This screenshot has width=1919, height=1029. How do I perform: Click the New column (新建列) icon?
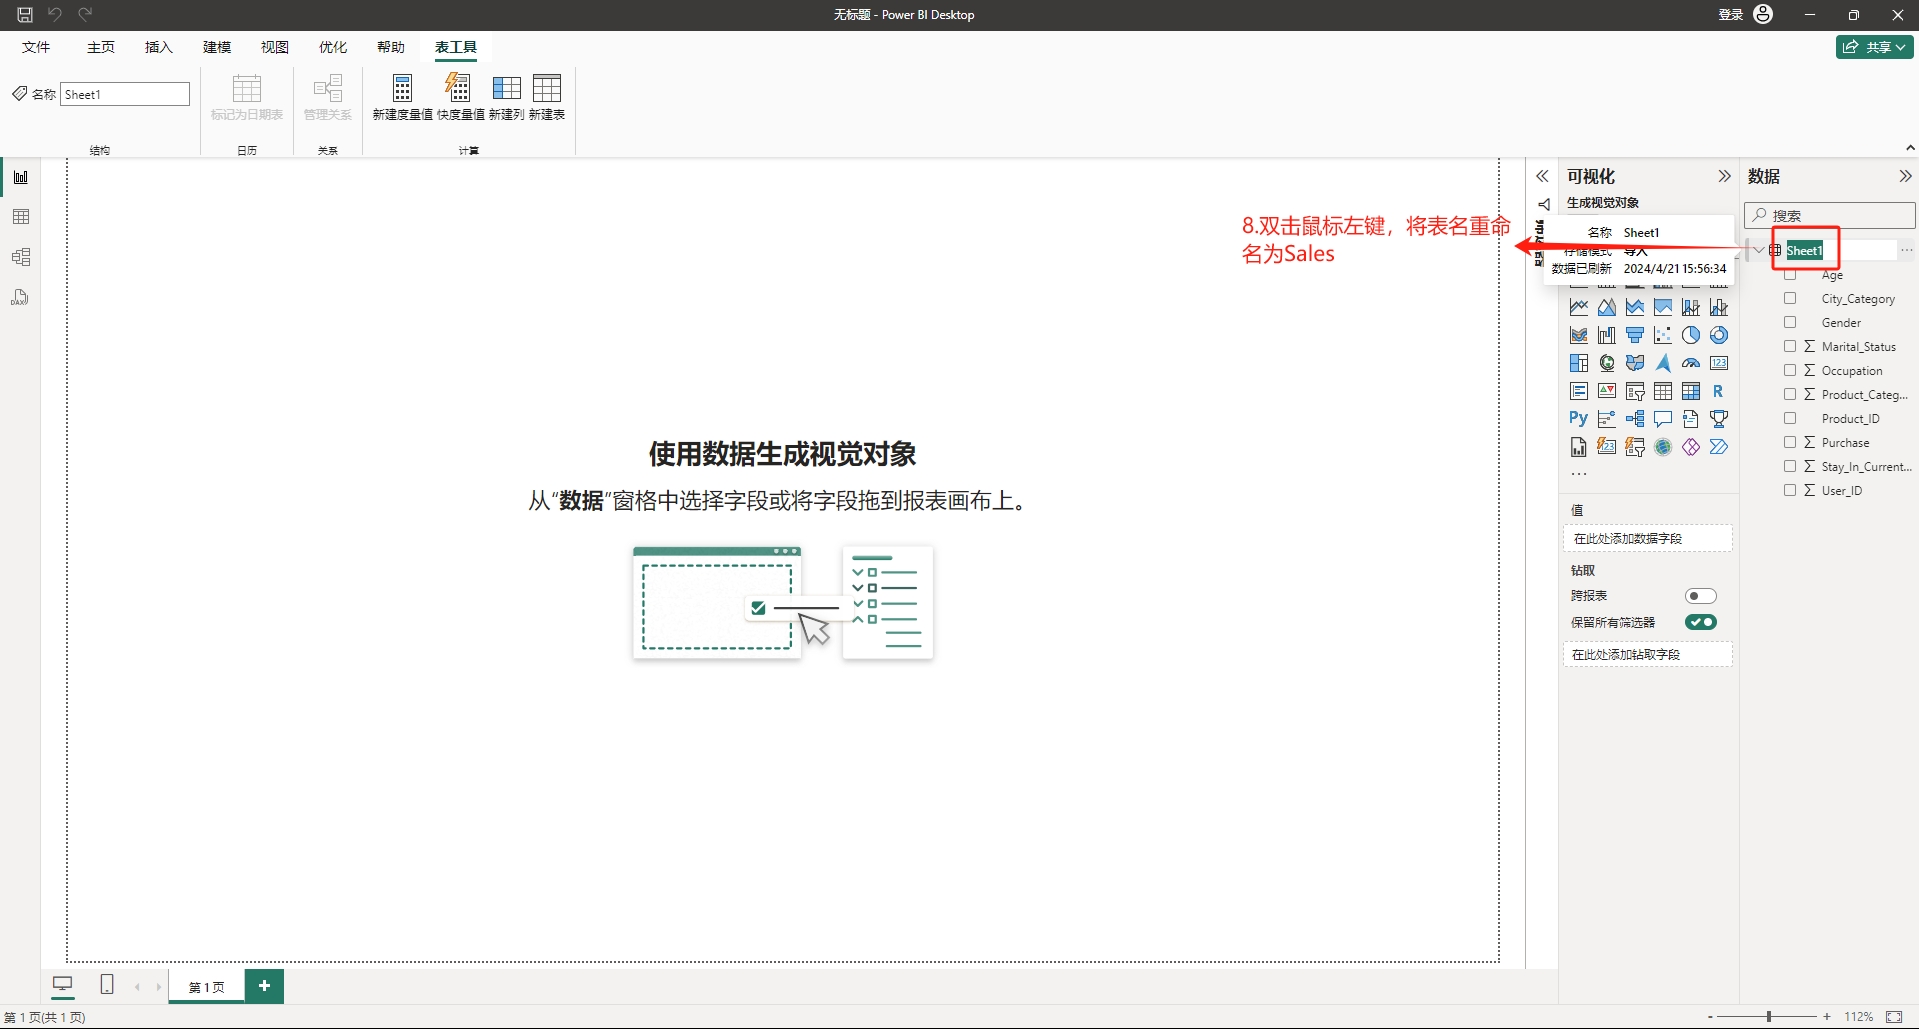click(506, 88)
